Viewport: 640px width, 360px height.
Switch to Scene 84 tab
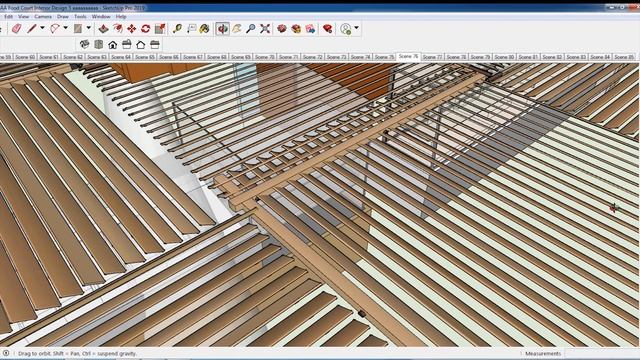(x=600, y=57)
